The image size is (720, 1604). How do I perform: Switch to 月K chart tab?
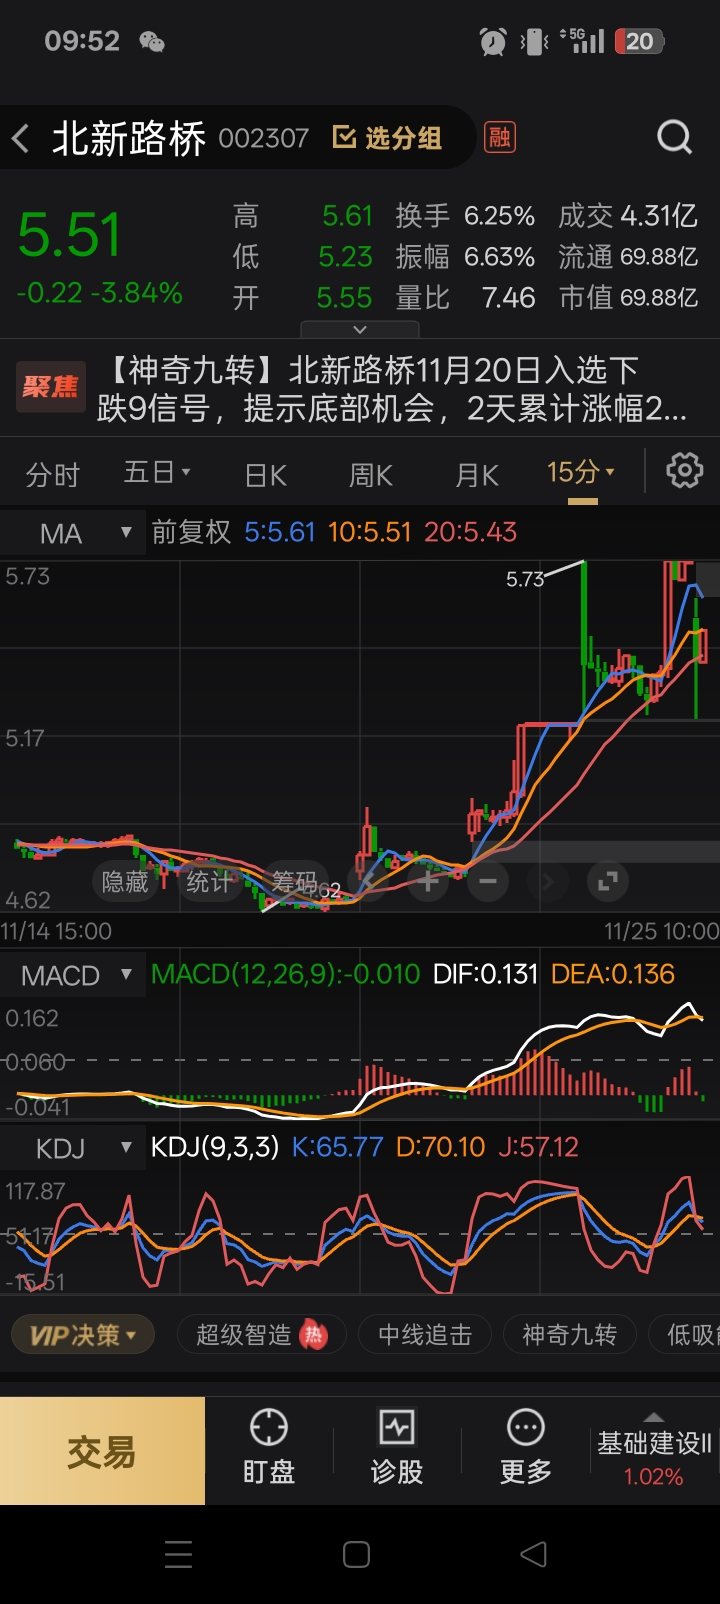click(x=476, y=475)
